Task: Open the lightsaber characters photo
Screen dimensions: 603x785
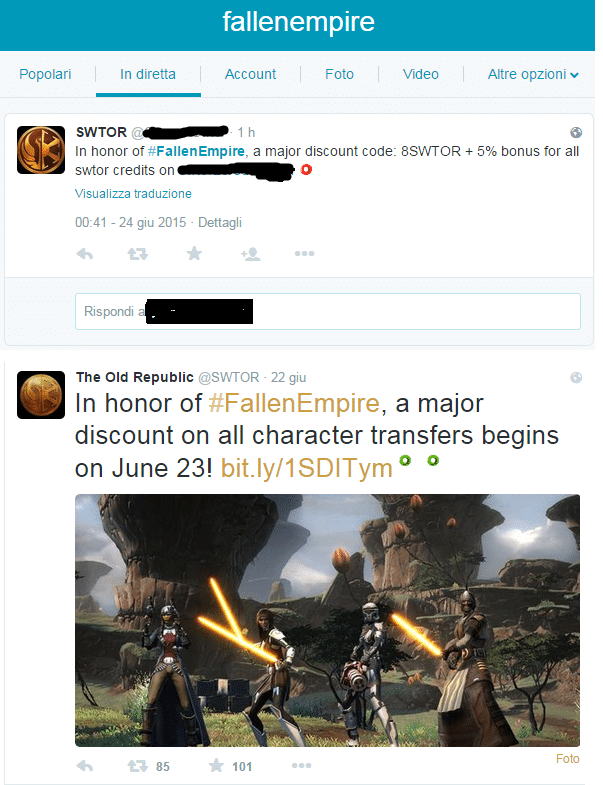Action: [328, 620]
